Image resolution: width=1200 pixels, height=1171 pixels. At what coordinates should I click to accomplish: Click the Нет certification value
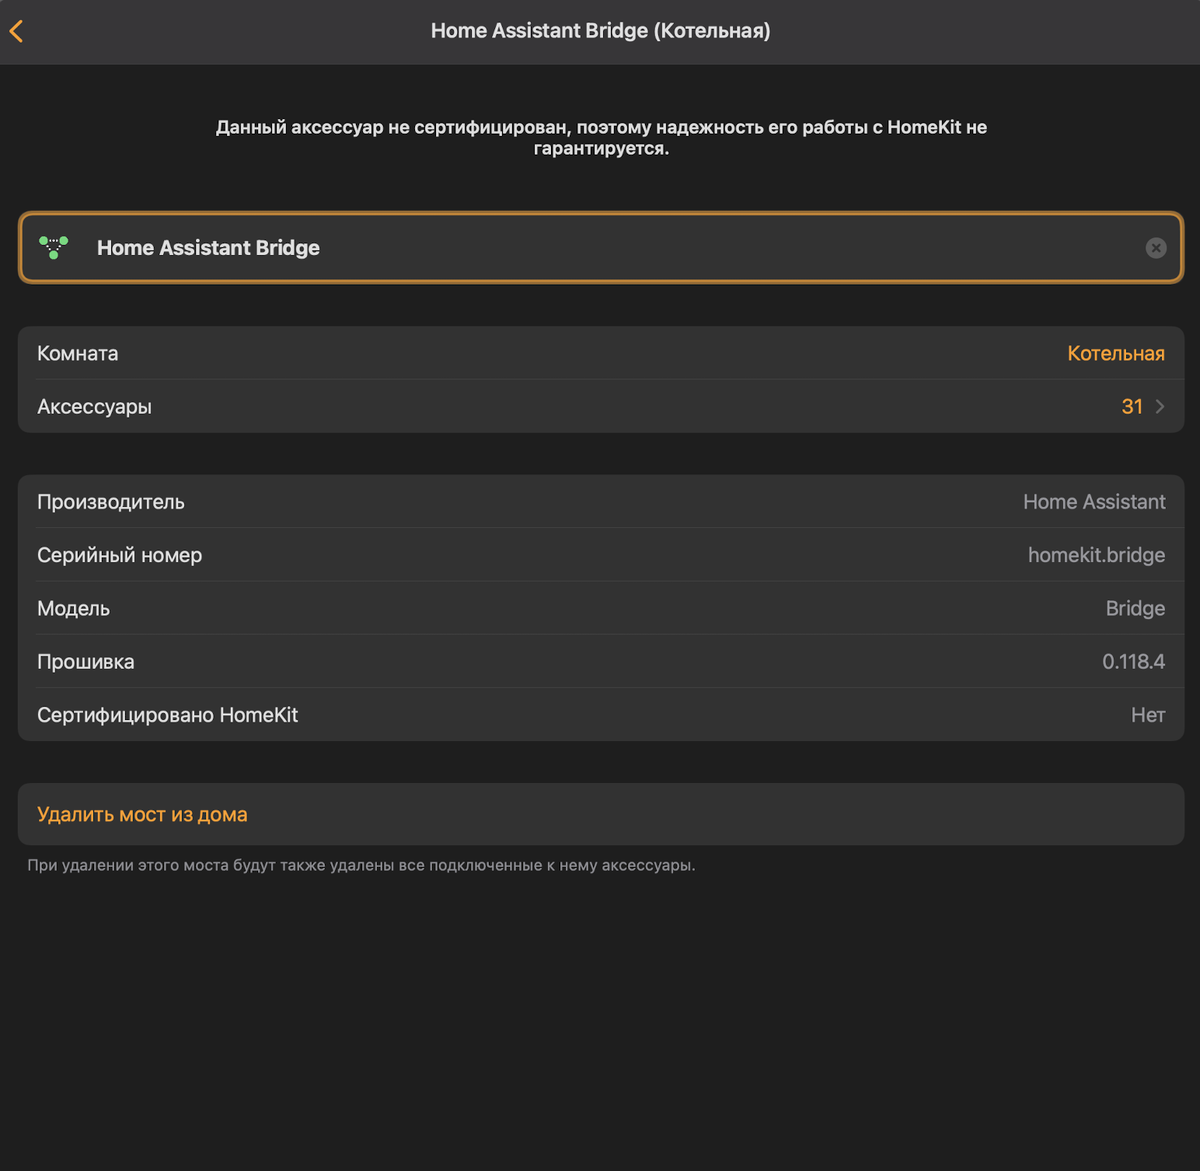point(1147,715)
